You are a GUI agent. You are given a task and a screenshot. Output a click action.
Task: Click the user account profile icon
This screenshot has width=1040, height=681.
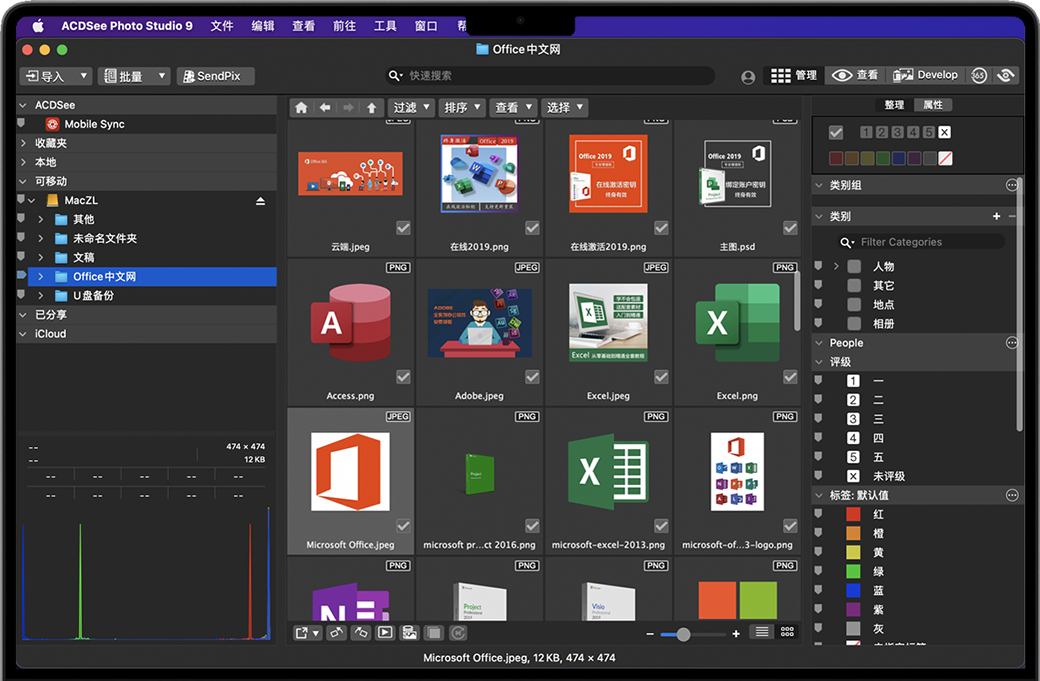click(748, 77)
